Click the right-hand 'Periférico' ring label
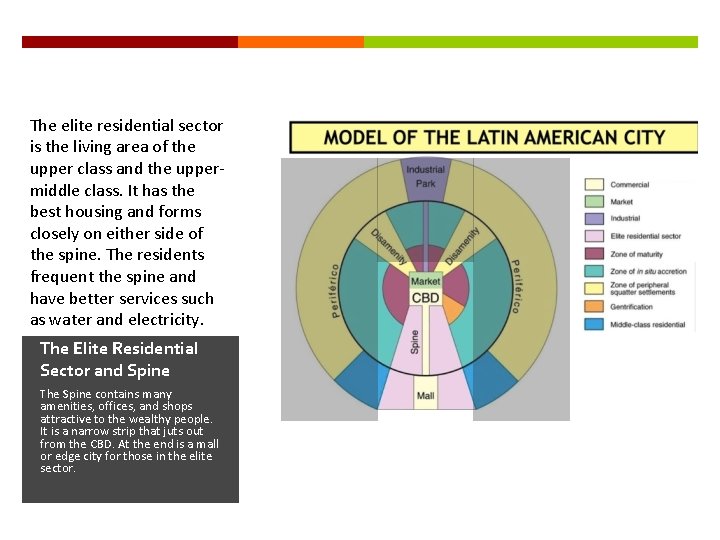 [x=515, y=287]
